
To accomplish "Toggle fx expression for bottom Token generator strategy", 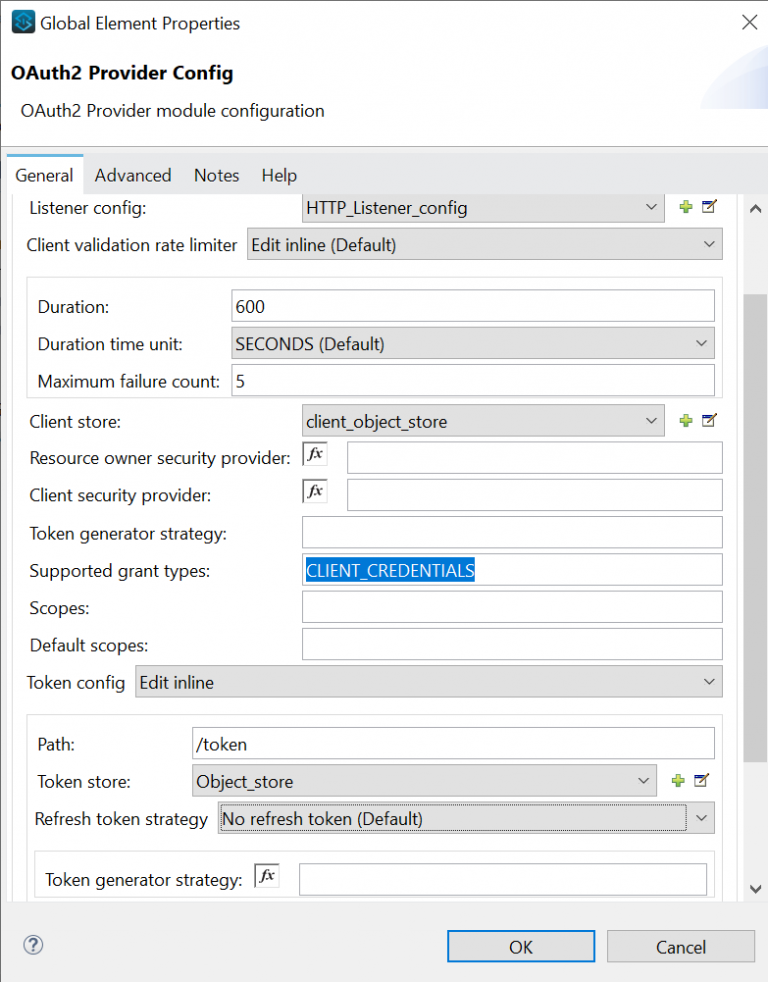I will 267,877.
